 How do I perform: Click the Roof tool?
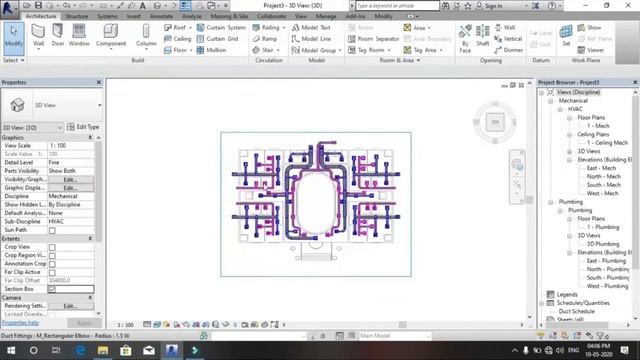click(178, 27)
